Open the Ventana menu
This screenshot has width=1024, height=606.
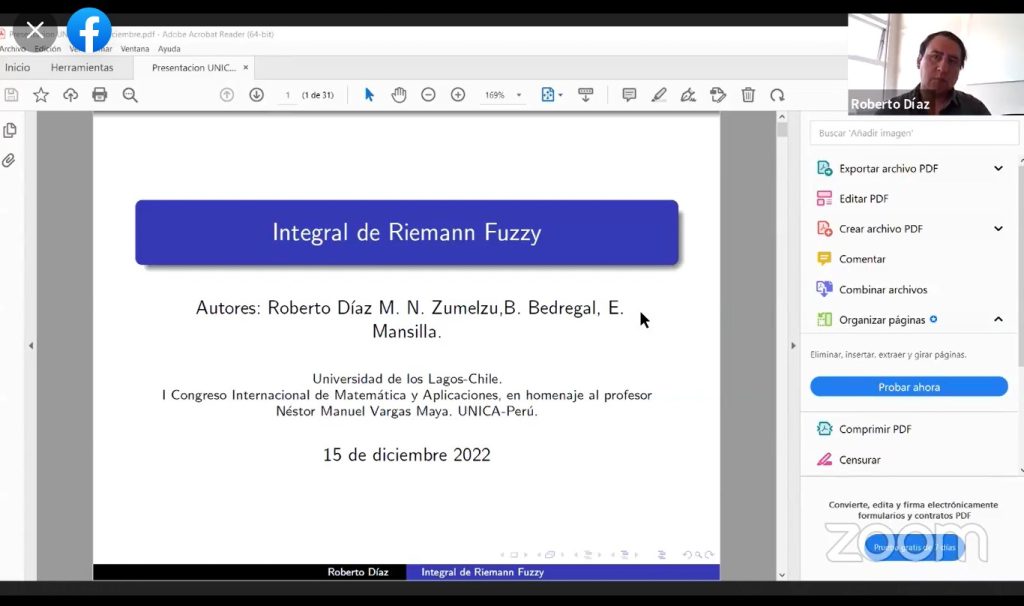[x=135, y=49]
